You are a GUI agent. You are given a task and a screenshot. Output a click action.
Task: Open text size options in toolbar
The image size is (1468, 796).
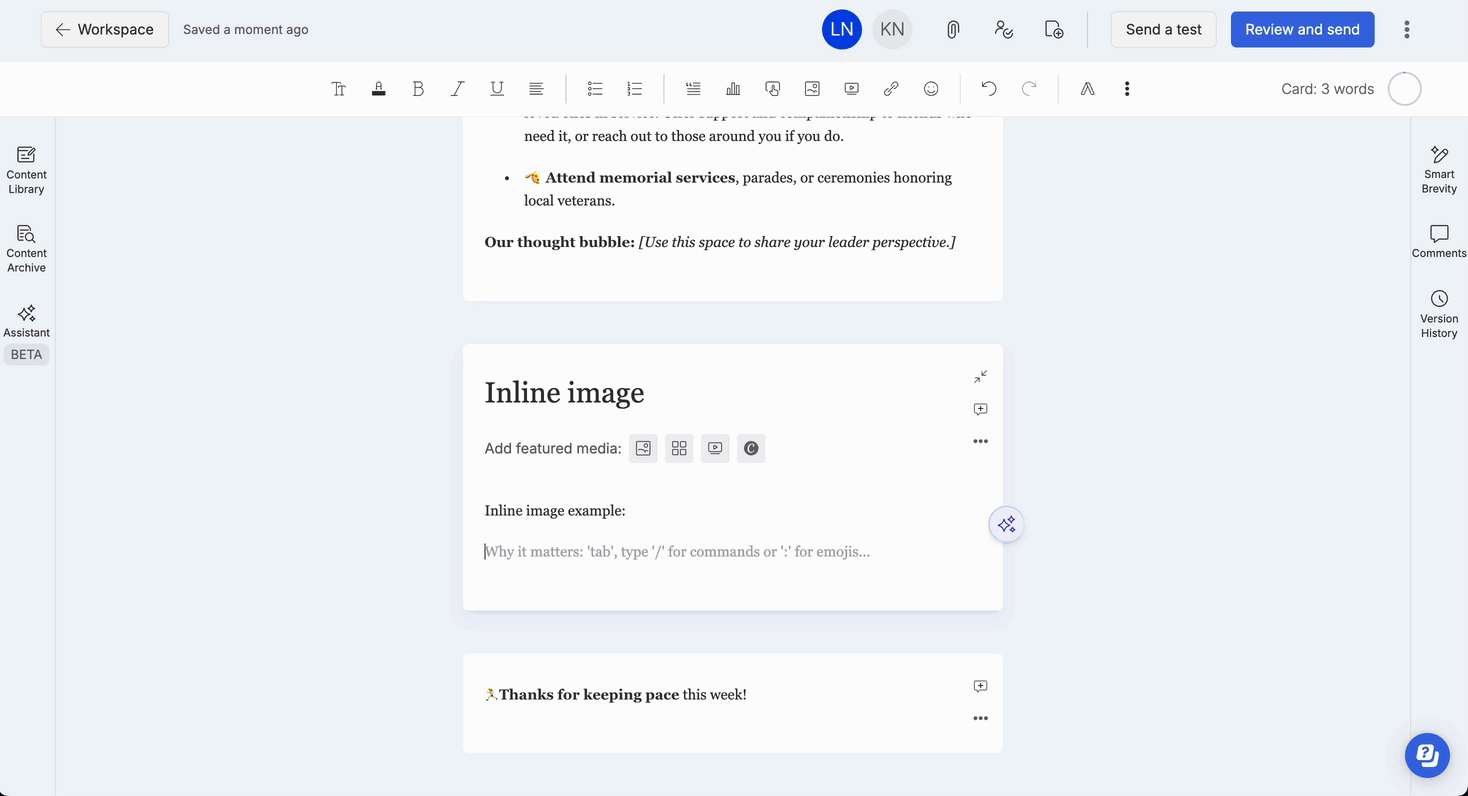pos(339,89)
